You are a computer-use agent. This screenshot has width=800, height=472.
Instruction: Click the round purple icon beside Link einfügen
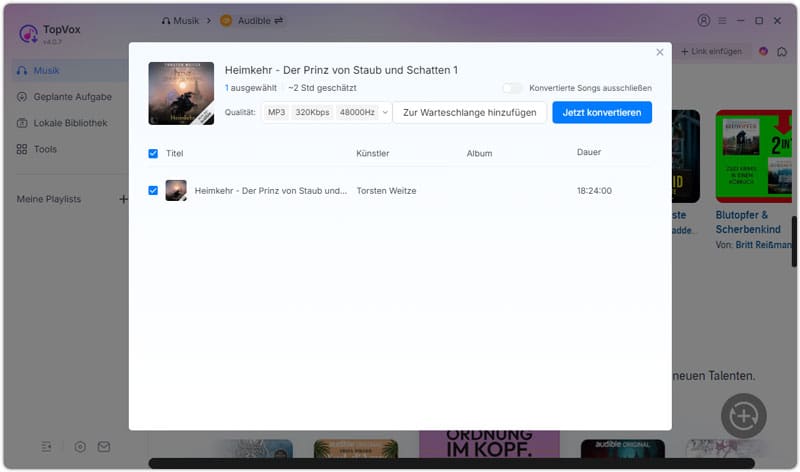(763, 52)
